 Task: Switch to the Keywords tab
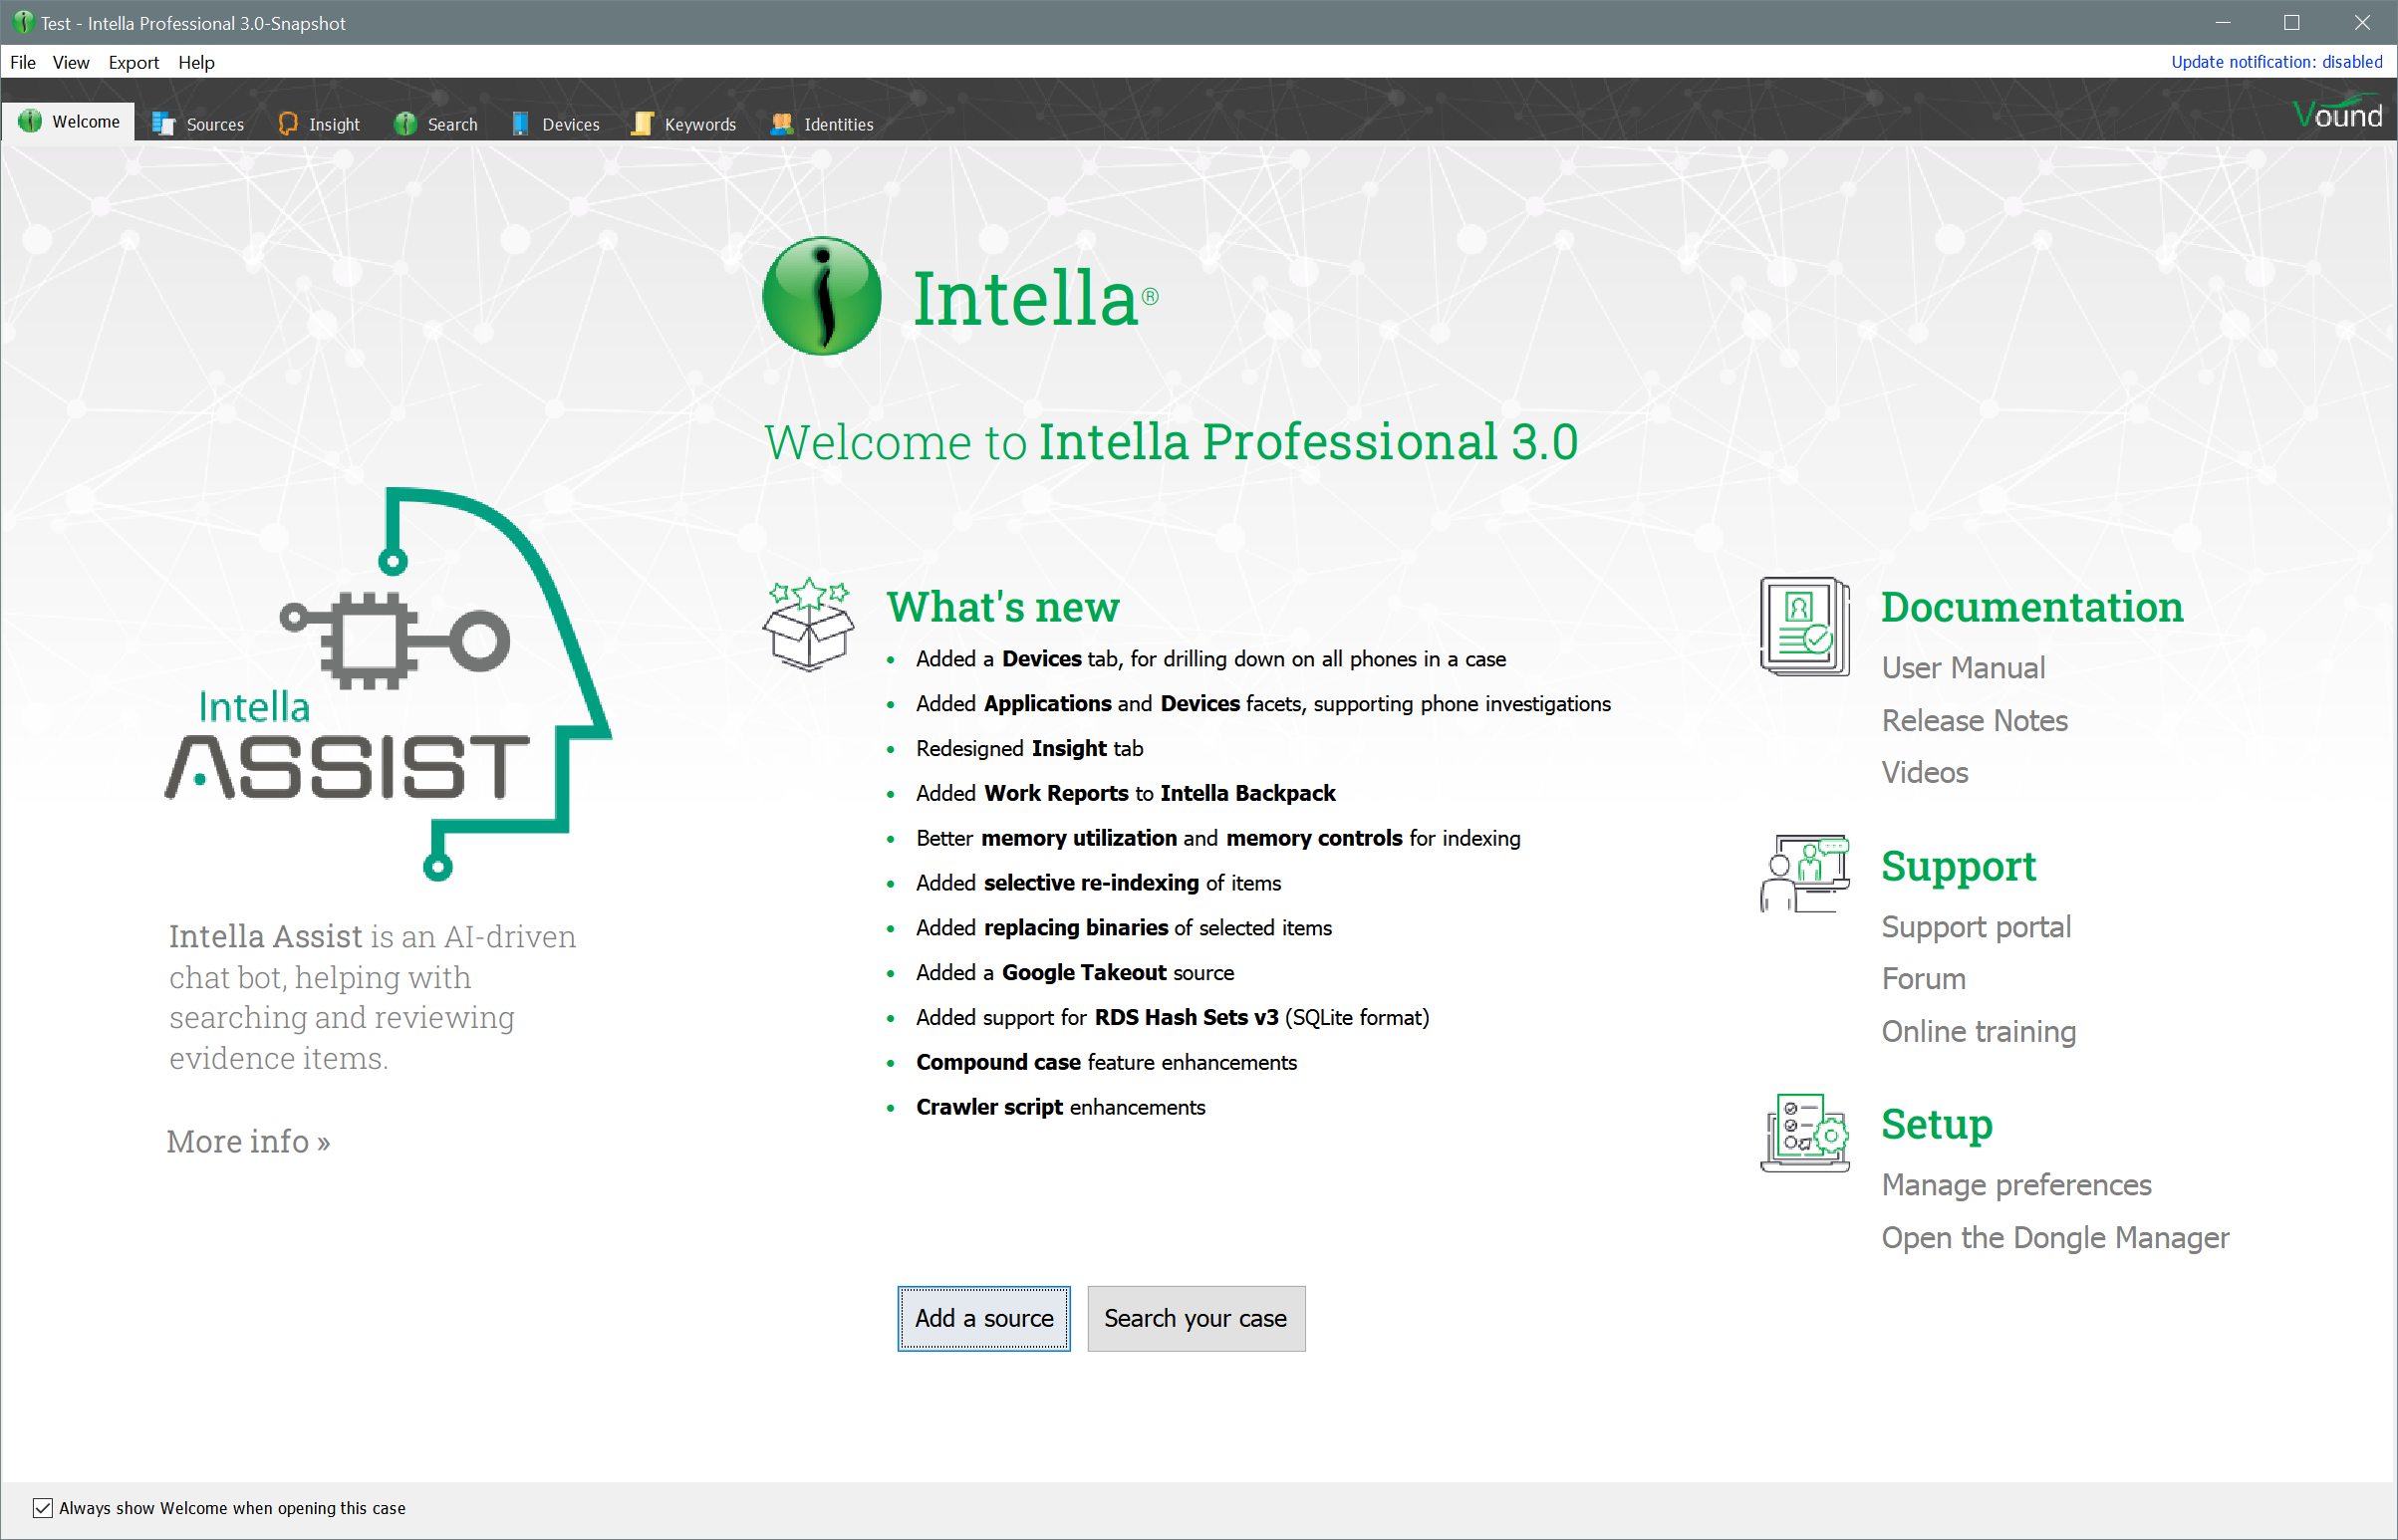[684, 124]
